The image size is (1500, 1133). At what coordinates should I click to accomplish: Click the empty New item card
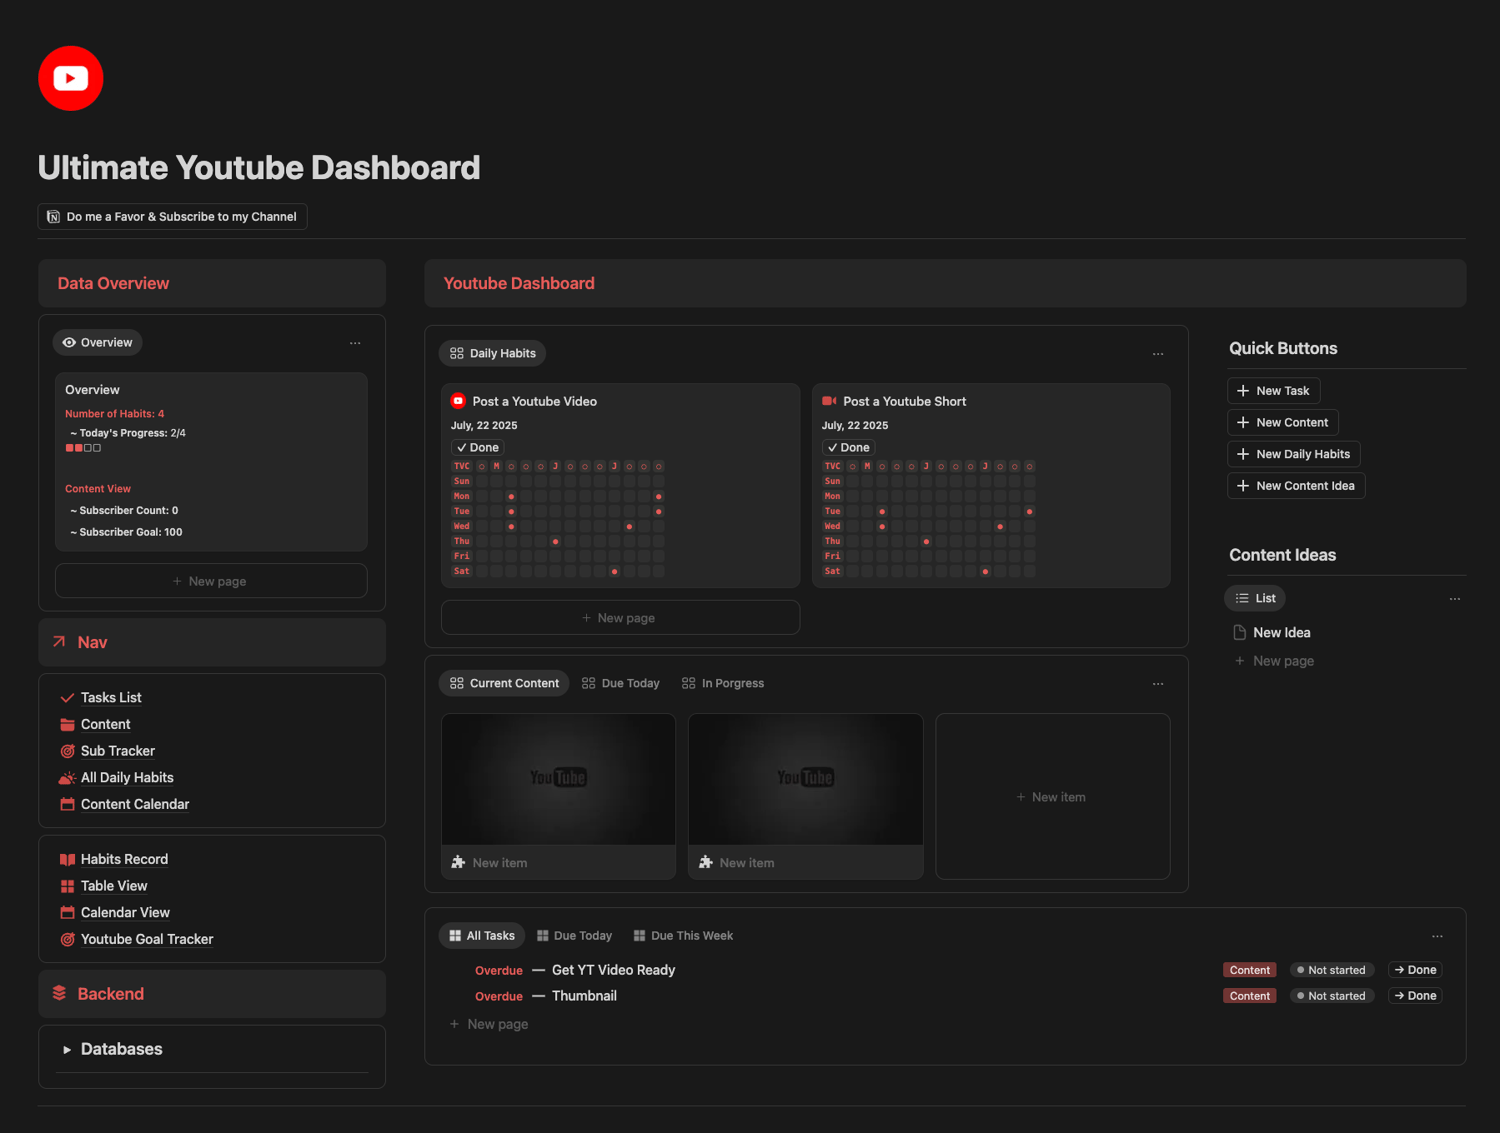click(1053, 797)
